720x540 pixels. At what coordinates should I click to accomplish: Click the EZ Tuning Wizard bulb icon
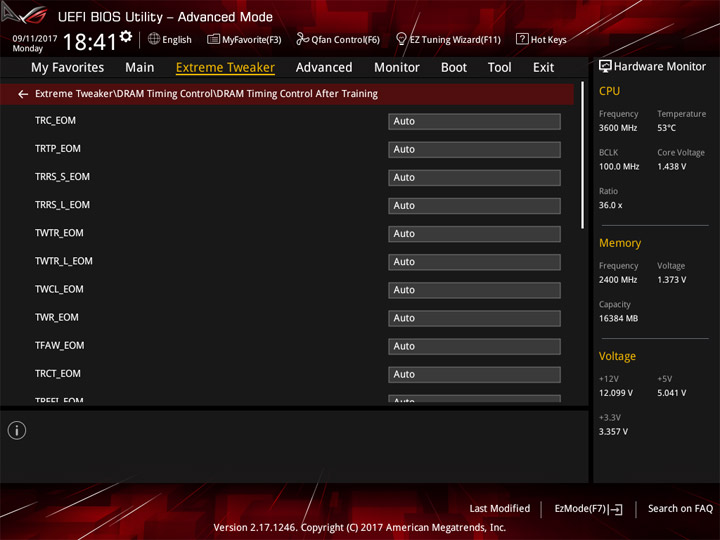tap(401, 39)
